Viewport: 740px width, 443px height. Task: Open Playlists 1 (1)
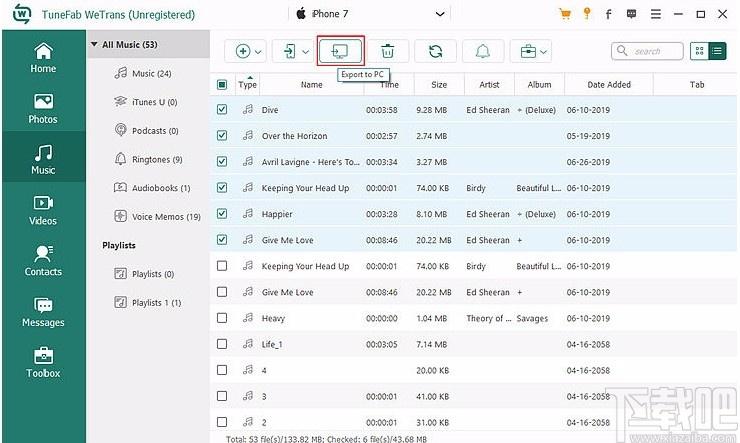coord(148,302)
